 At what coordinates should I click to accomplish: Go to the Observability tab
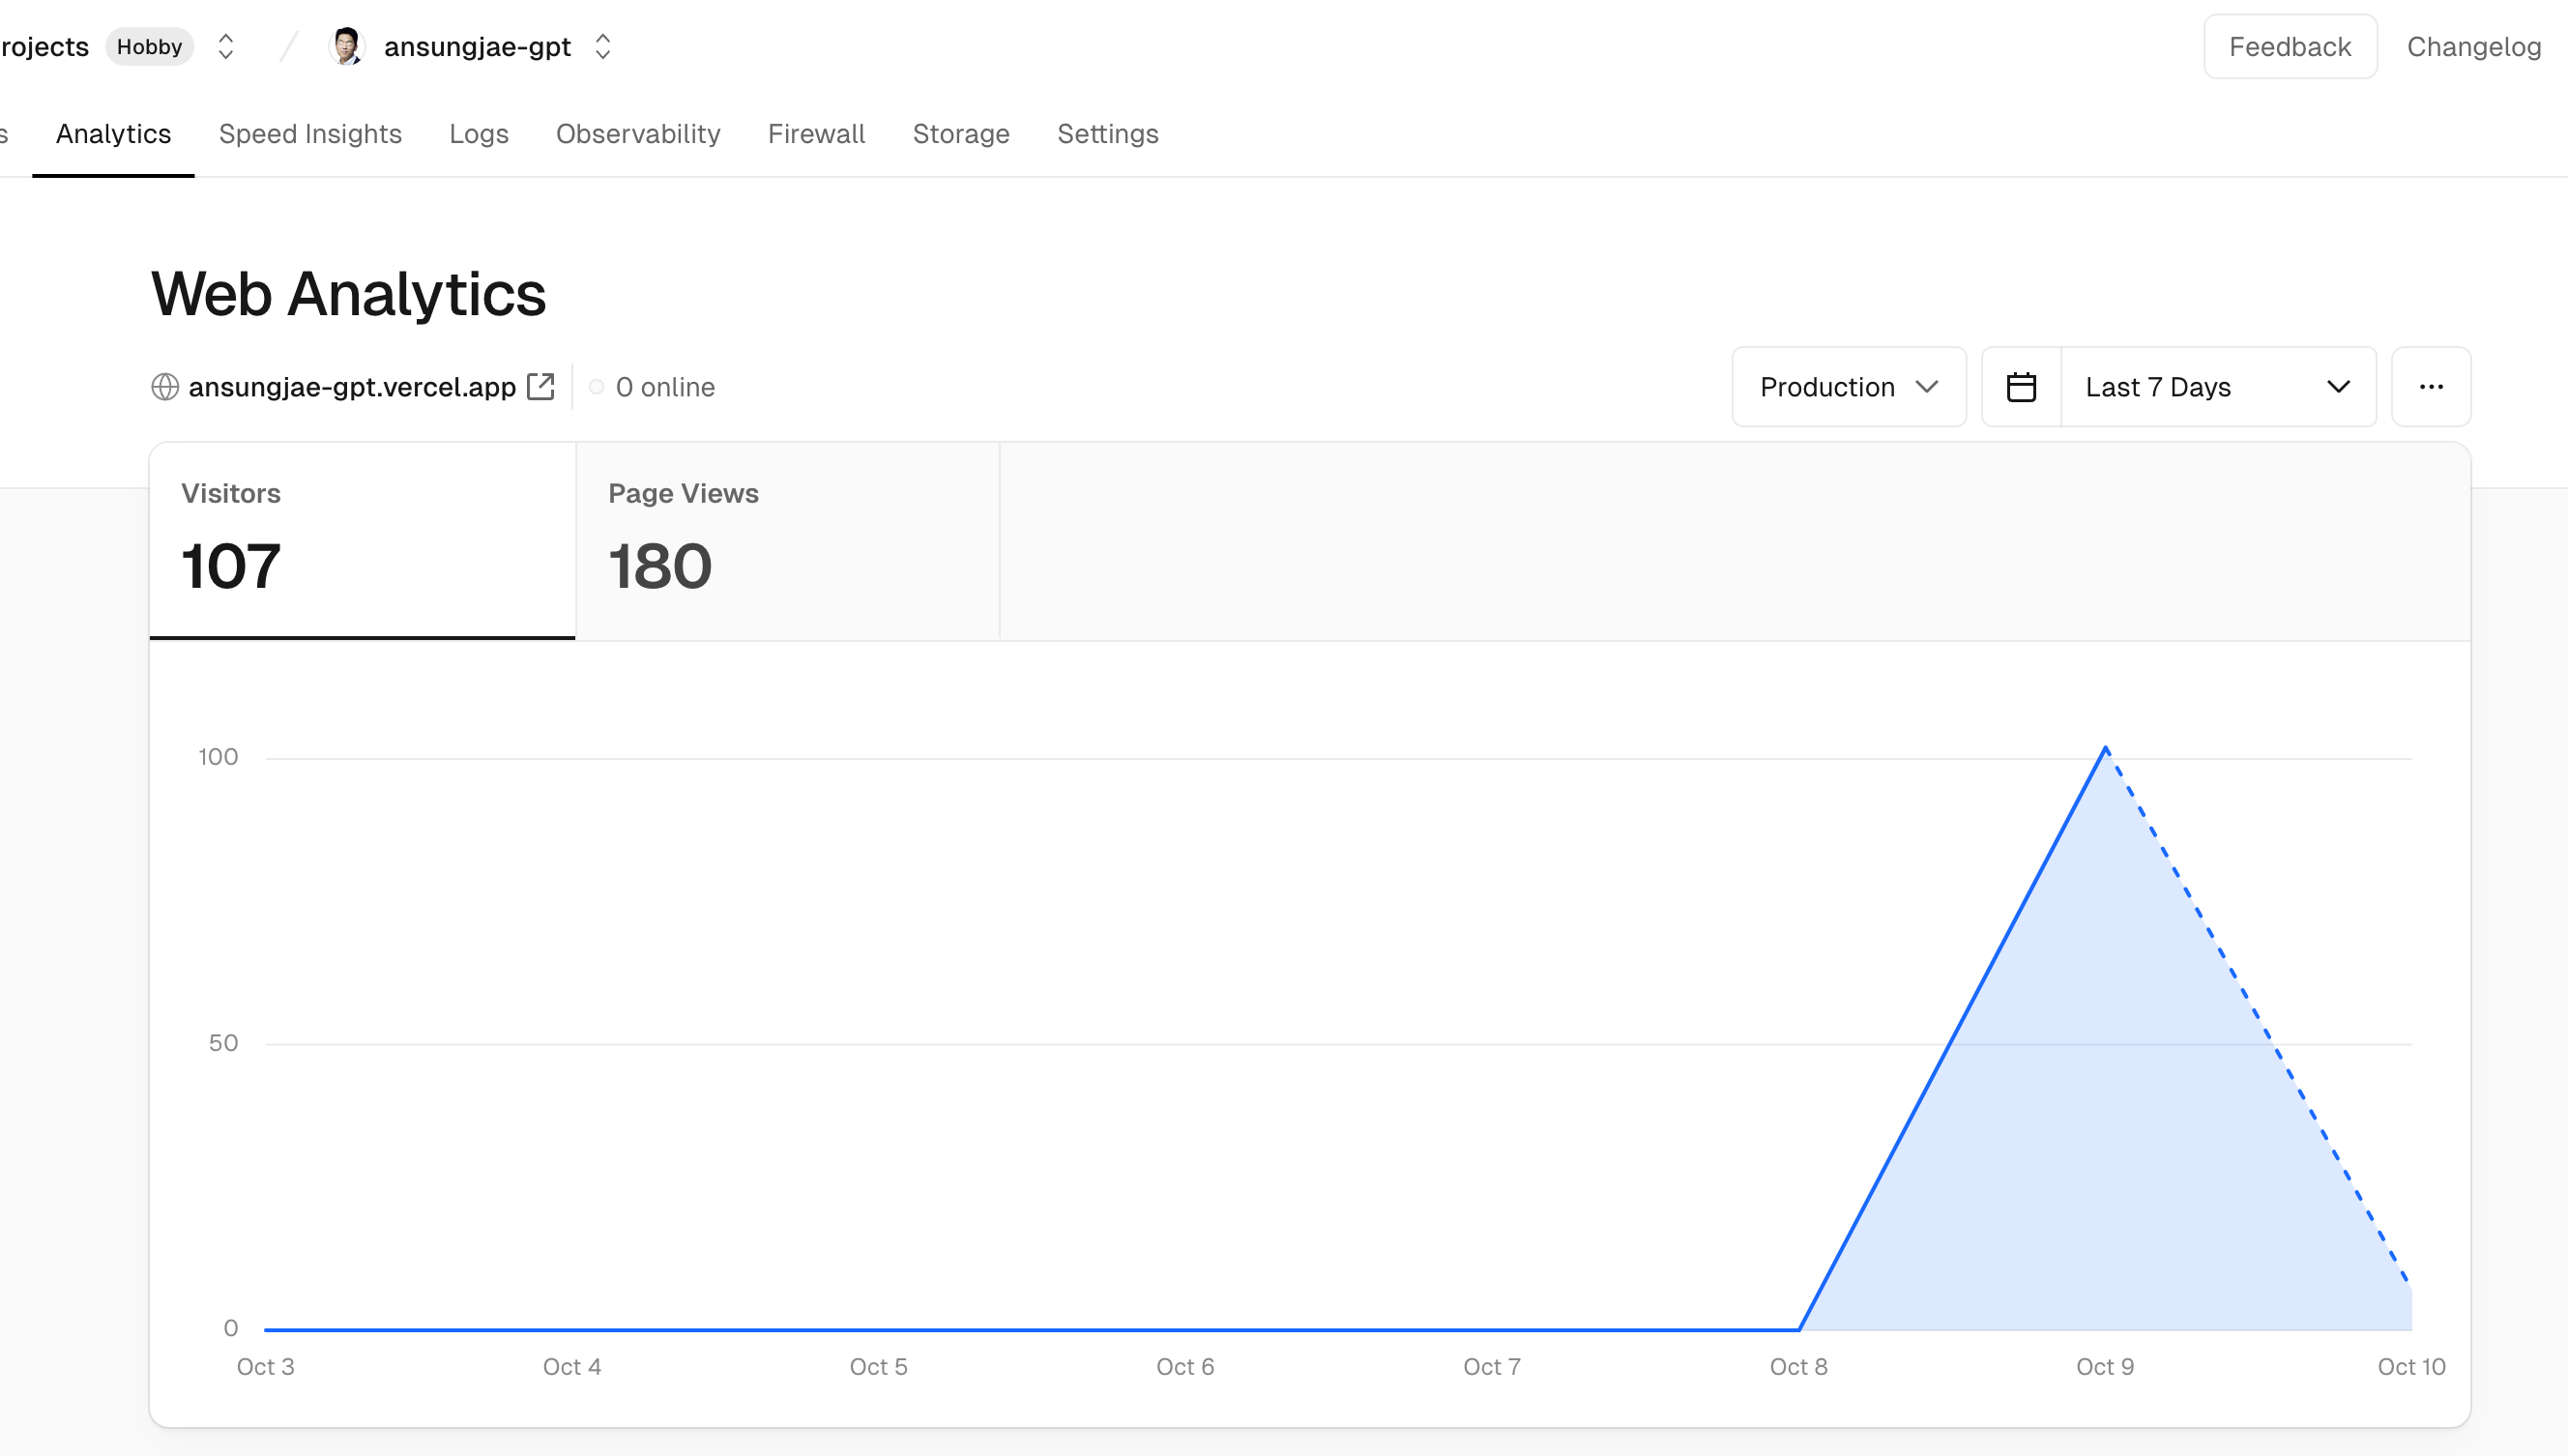pos(638,134)
